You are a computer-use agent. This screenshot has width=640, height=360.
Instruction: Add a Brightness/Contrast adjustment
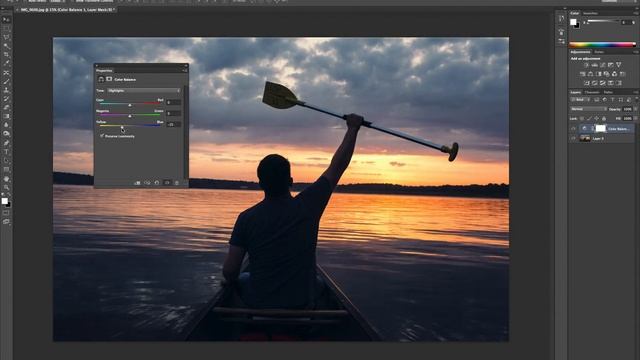pos(587,65)
